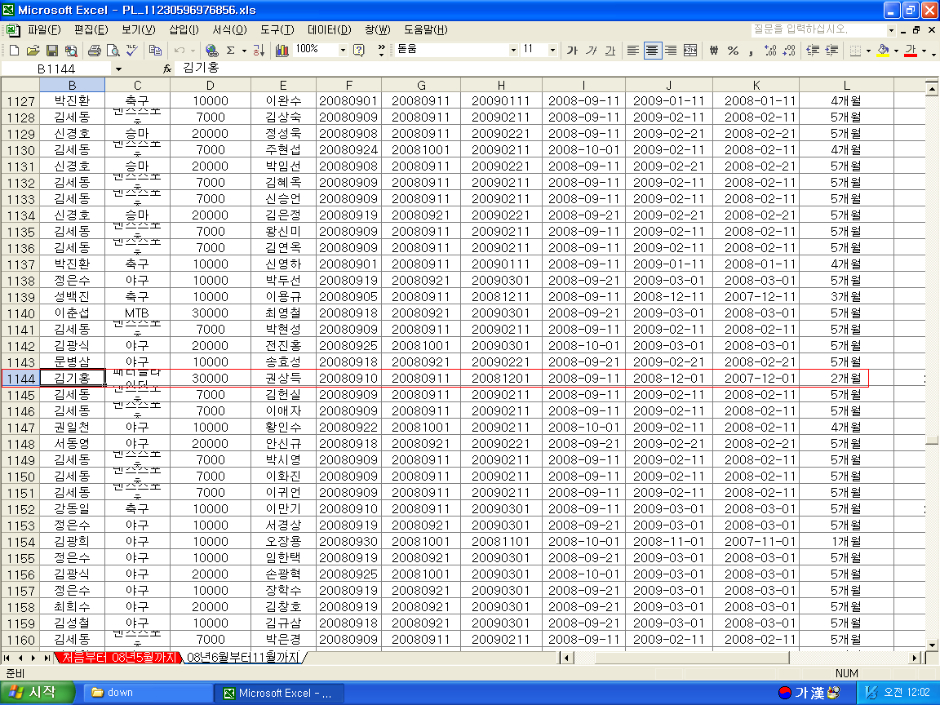Click Merge and Center icon
Image resolution: width=940 pixels, height=705 pixels.
click(x=690, y=50)
